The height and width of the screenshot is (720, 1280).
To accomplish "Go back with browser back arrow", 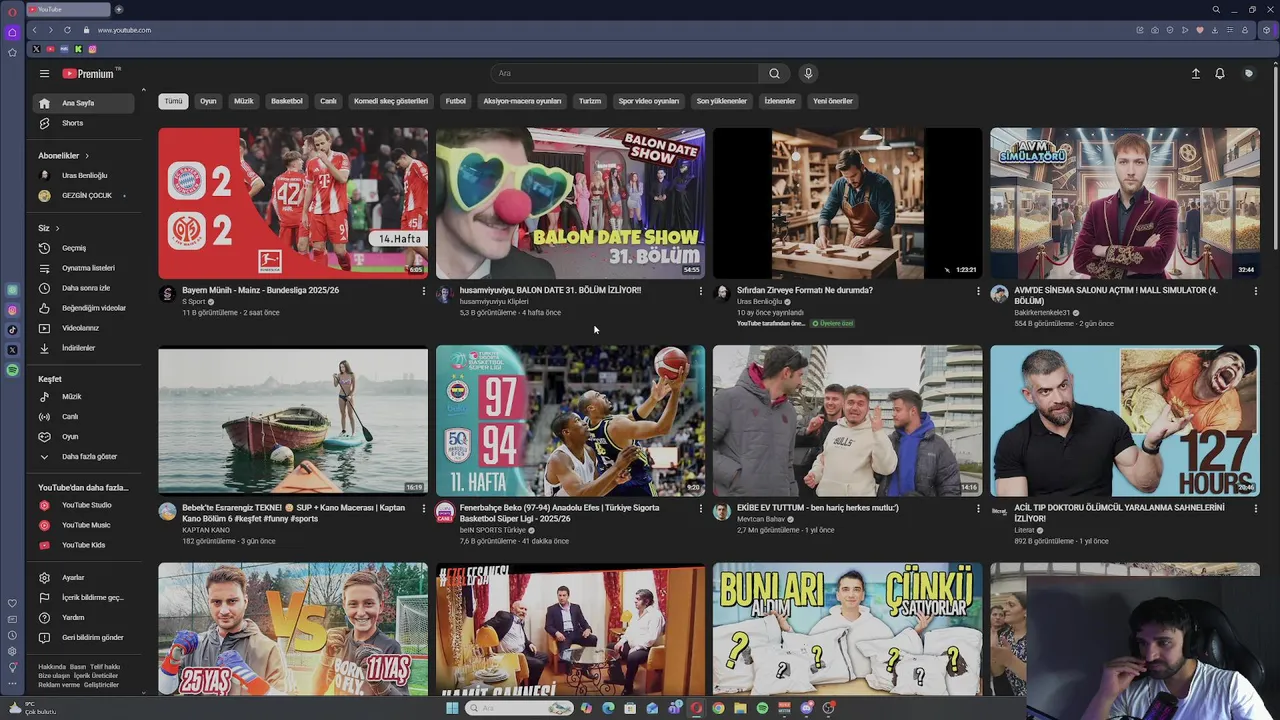I will coord(34,30).
